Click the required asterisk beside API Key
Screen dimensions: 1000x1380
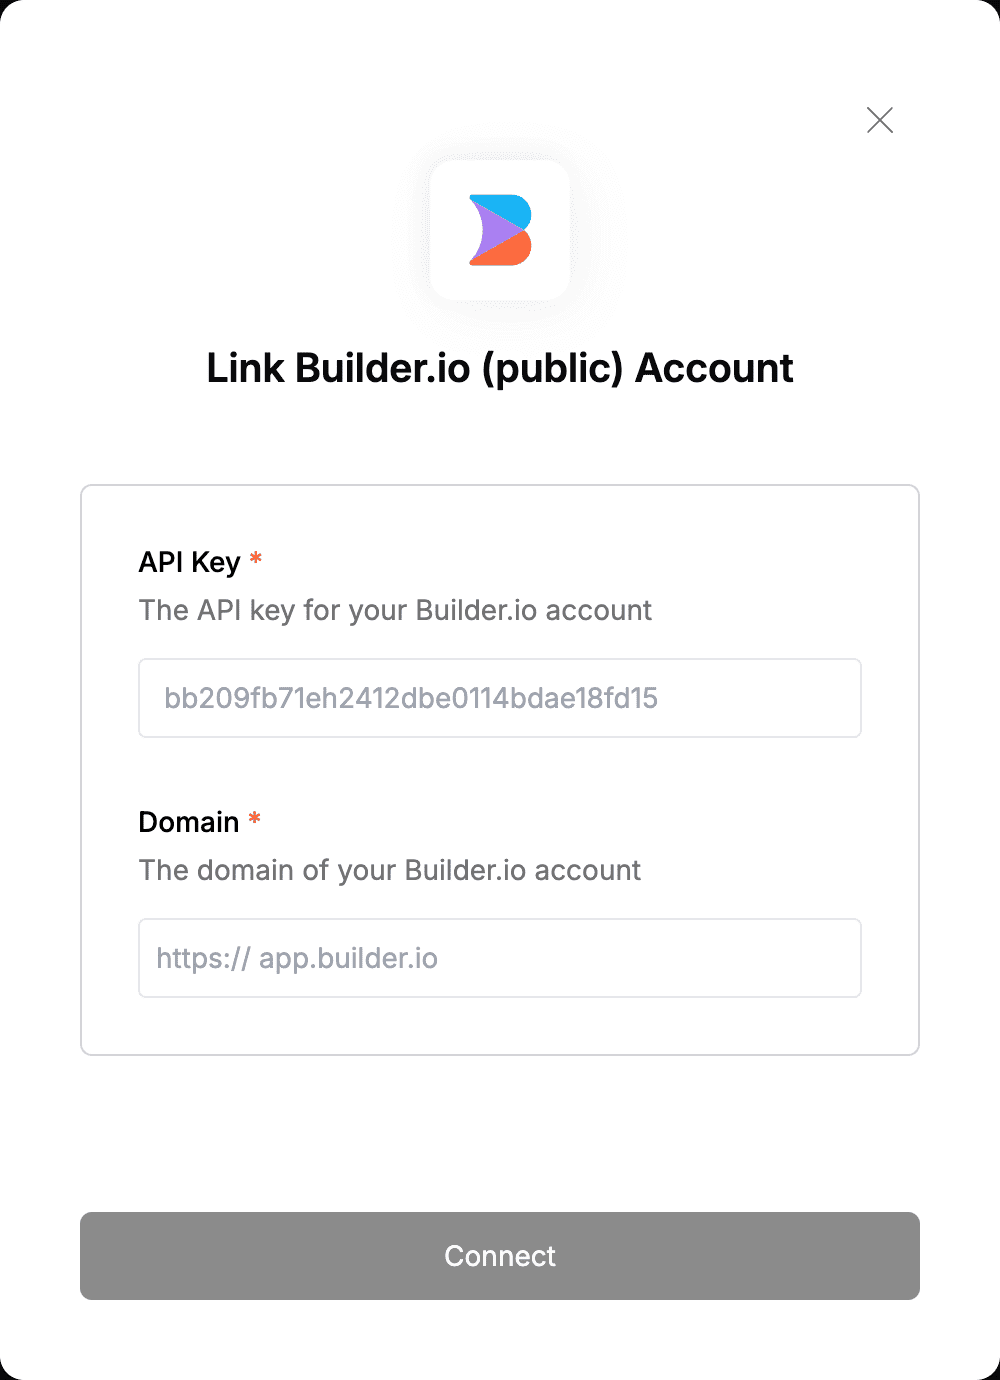coord(256,558)
